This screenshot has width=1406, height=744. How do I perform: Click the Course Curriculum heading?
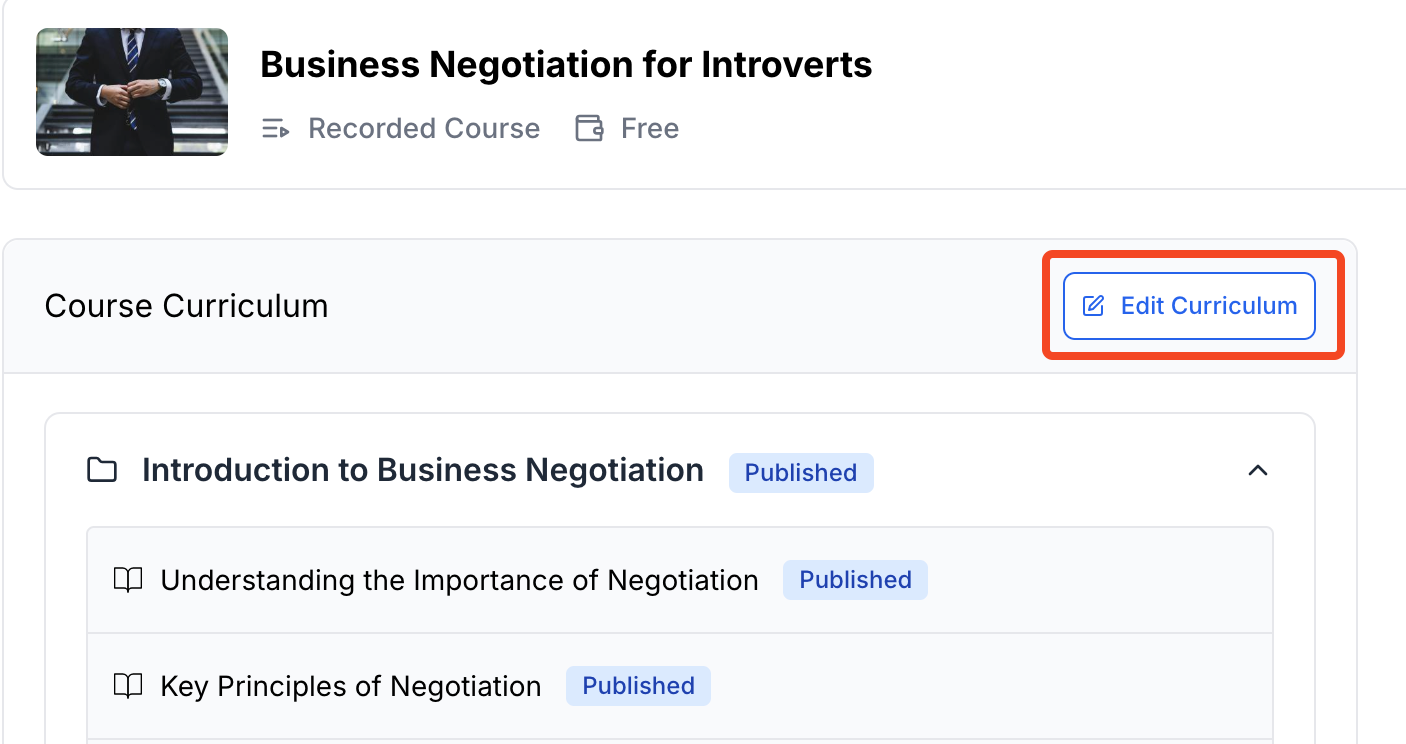click(186, 306)
